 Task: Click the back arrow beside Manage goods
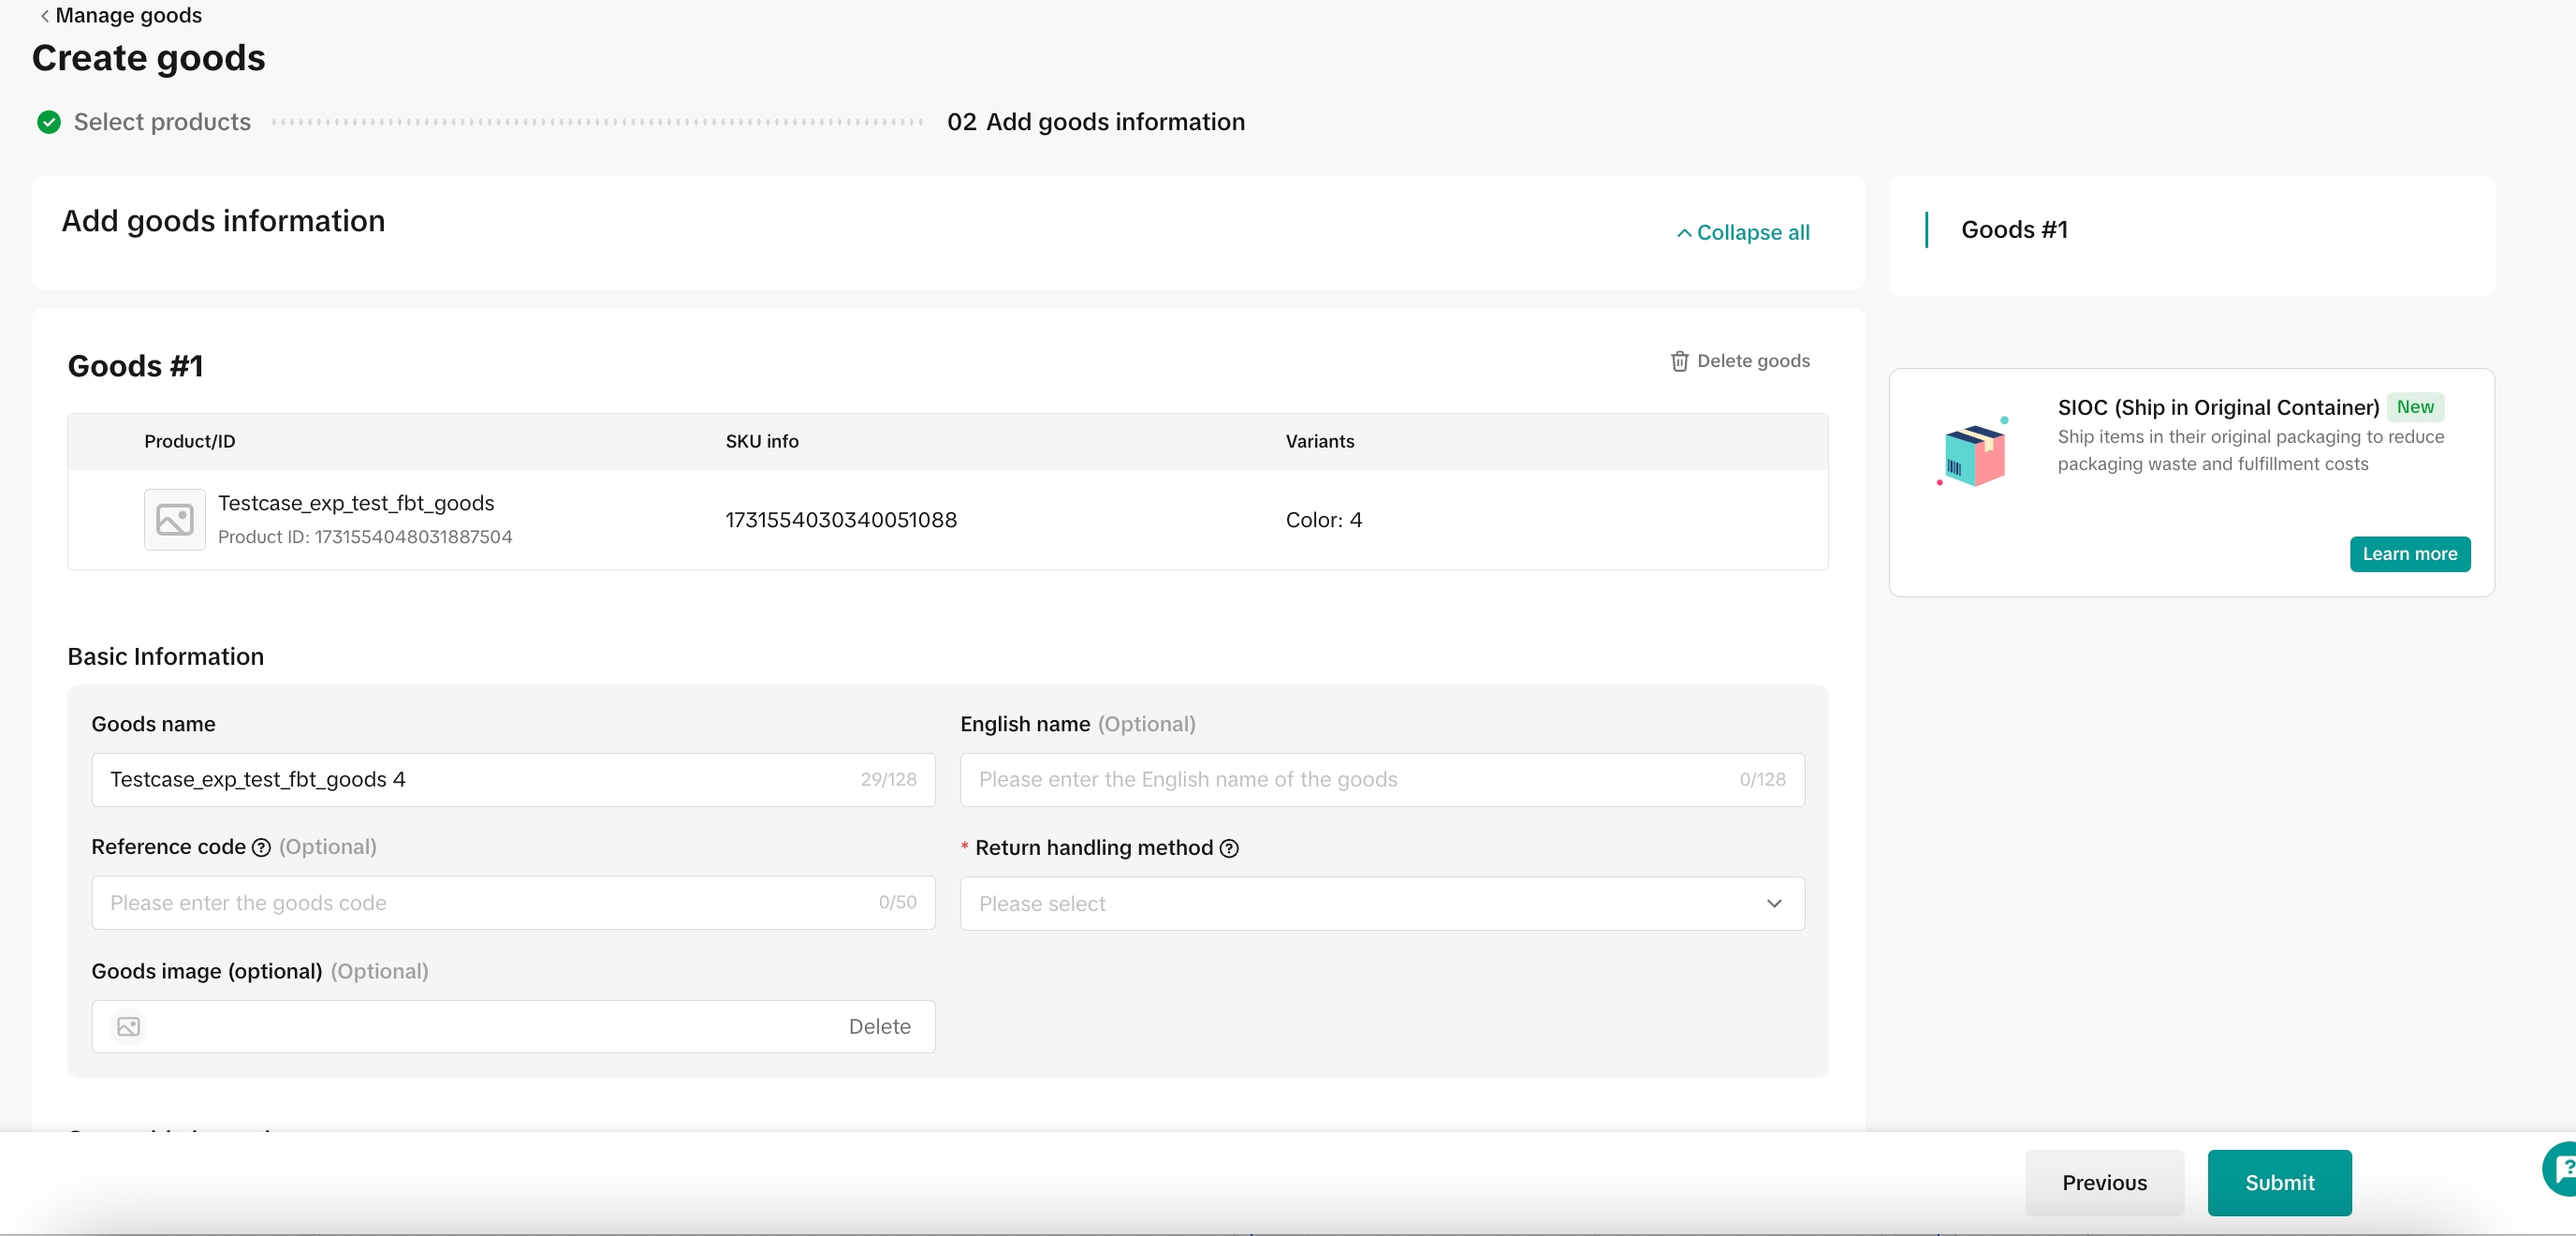[44, 15]
